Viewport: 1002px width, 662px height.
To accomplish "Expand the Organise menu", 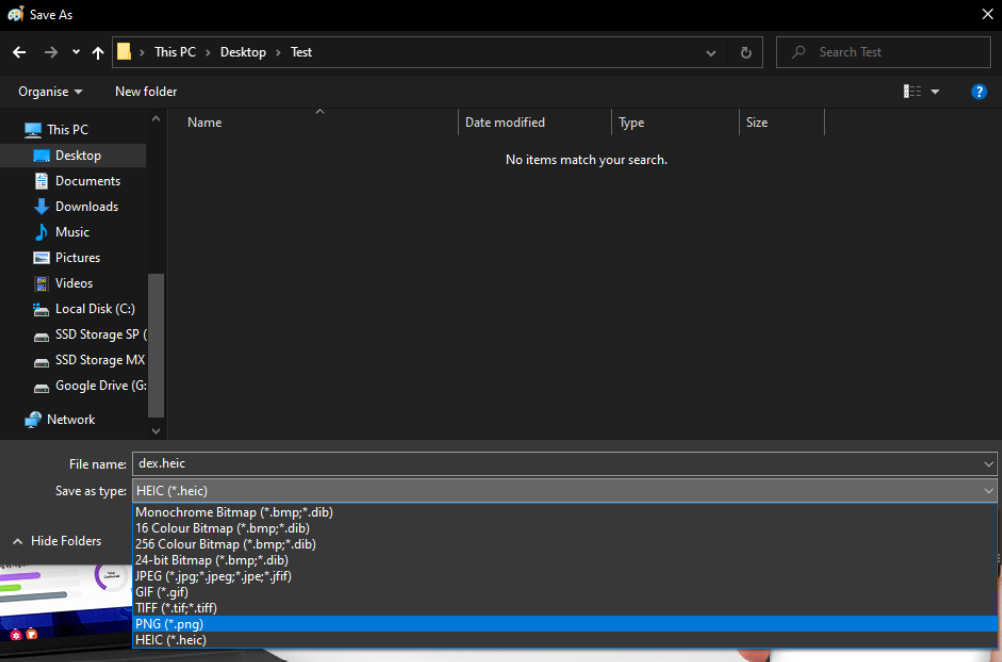I will point(50,91).
